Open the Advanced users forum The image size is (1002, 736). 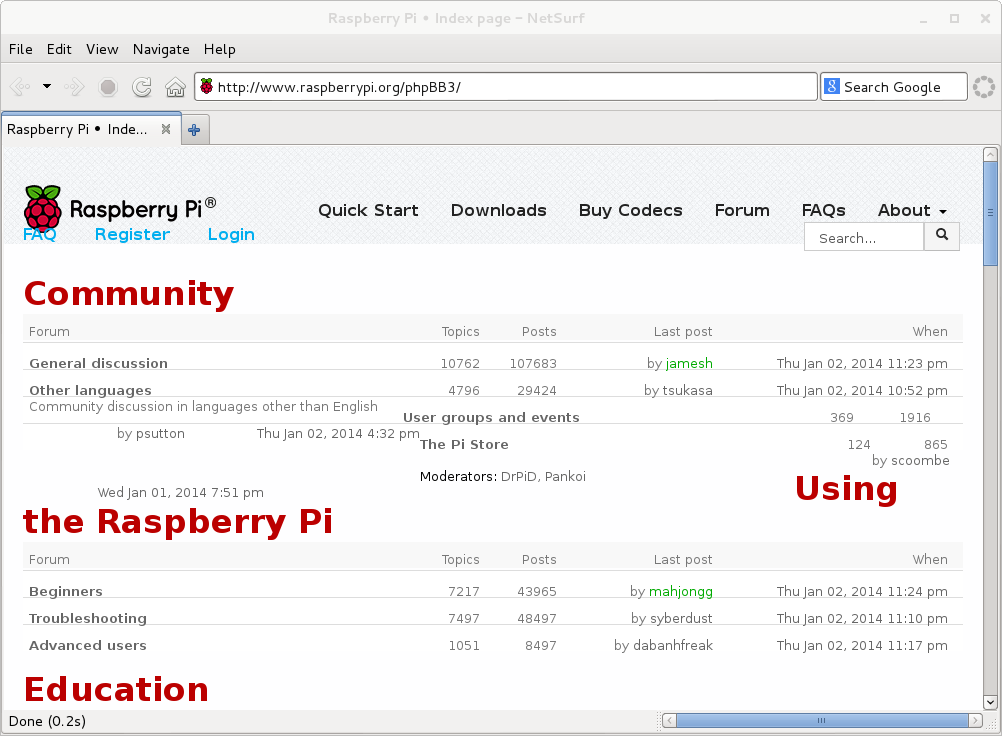click(88, 645)
